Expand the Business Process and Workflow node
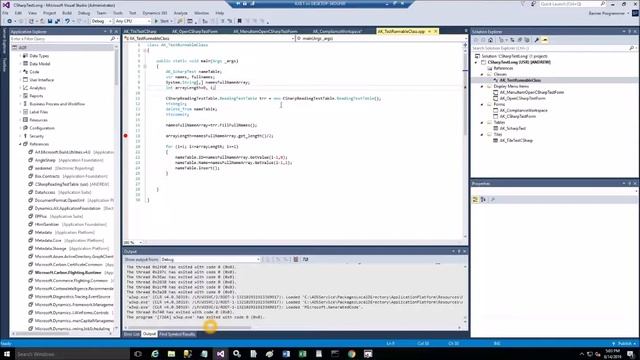This screenshot has height=360, width=640. pos(20,104)
